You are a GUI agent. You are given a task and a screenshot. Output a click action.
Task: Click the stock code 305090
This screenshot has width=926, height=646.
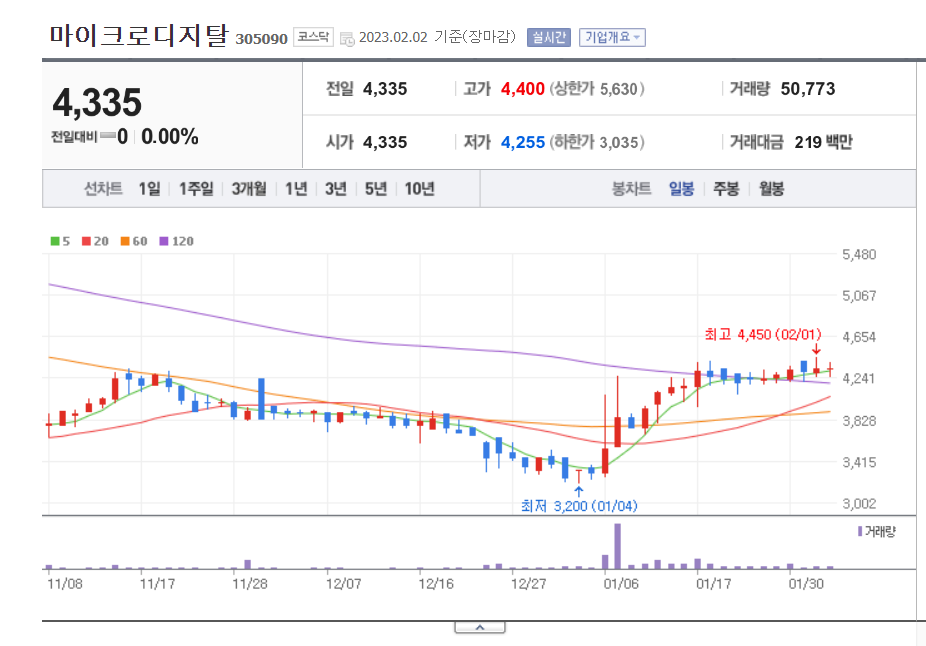click(261, 39)
